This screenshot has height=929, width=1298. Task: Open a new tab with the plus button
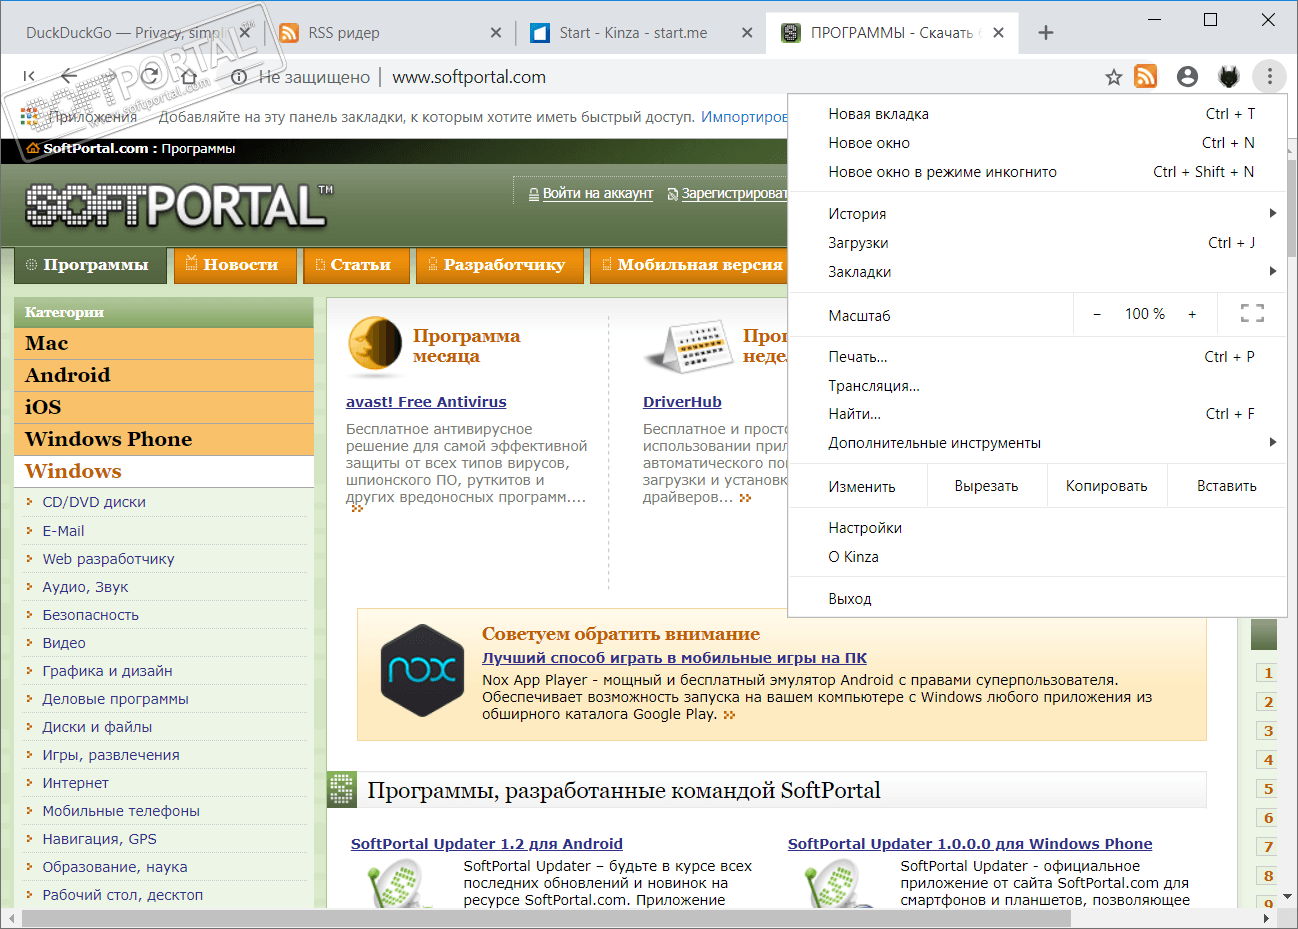1046,33
